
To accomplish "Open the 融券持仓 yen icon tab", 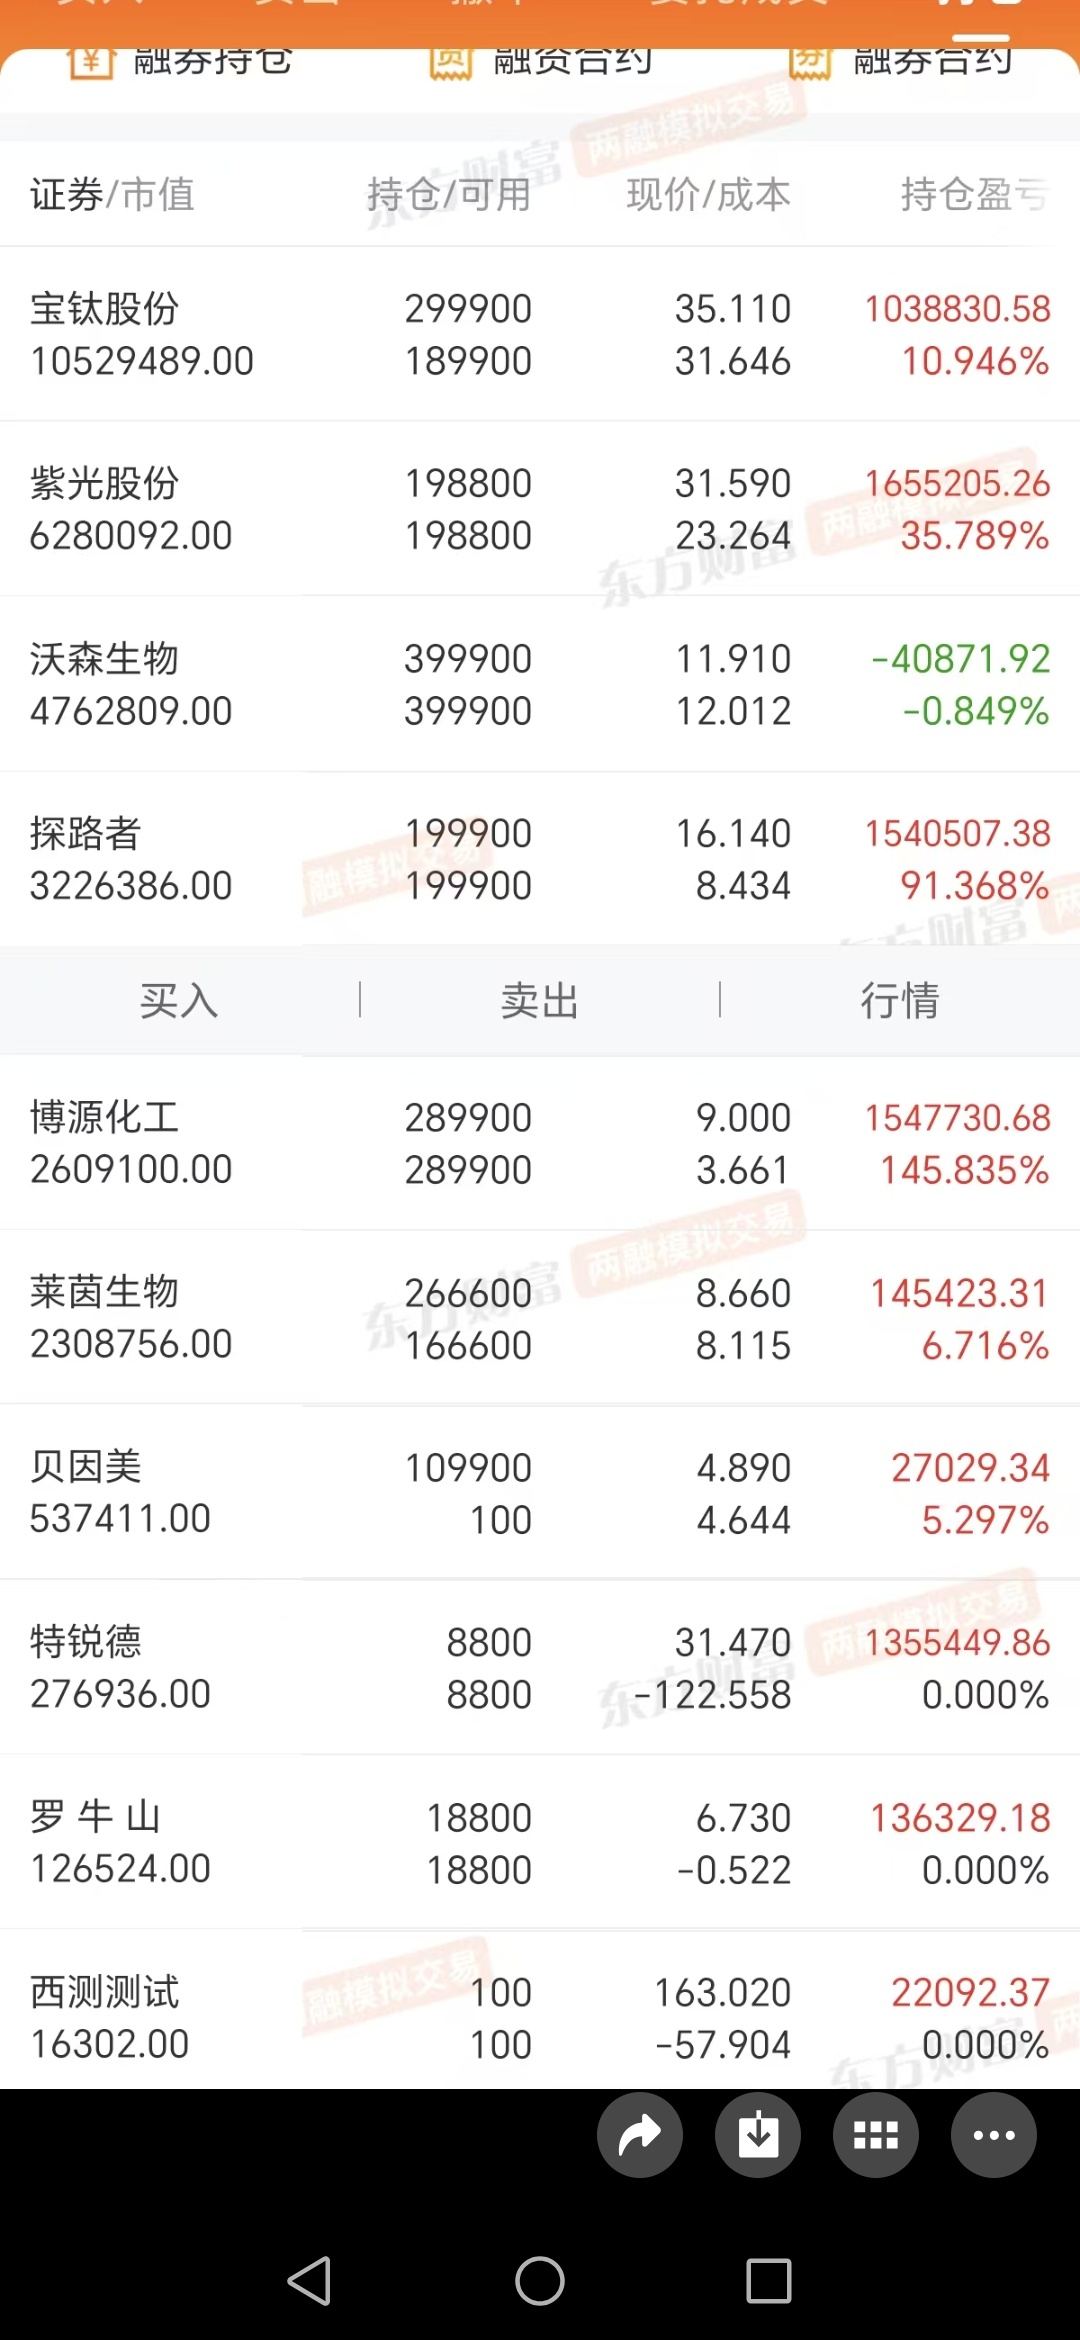I will (180, 62).
